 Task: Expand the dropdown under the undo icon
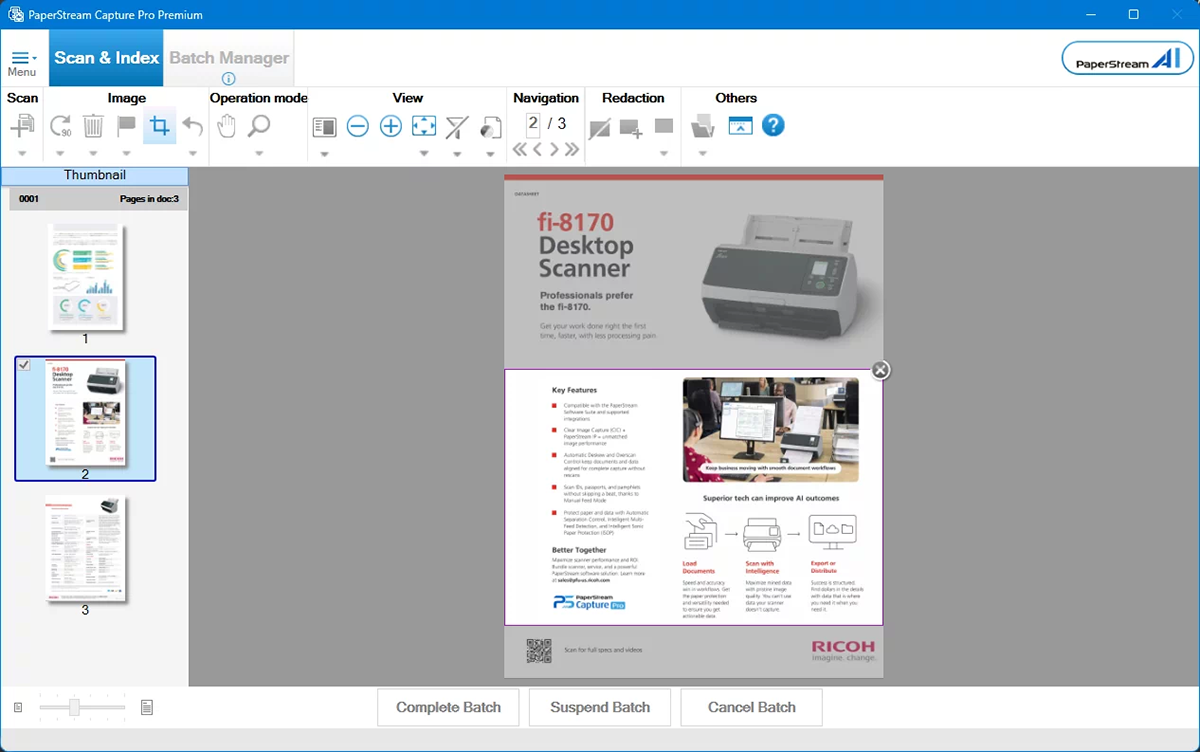click(193, 154)
